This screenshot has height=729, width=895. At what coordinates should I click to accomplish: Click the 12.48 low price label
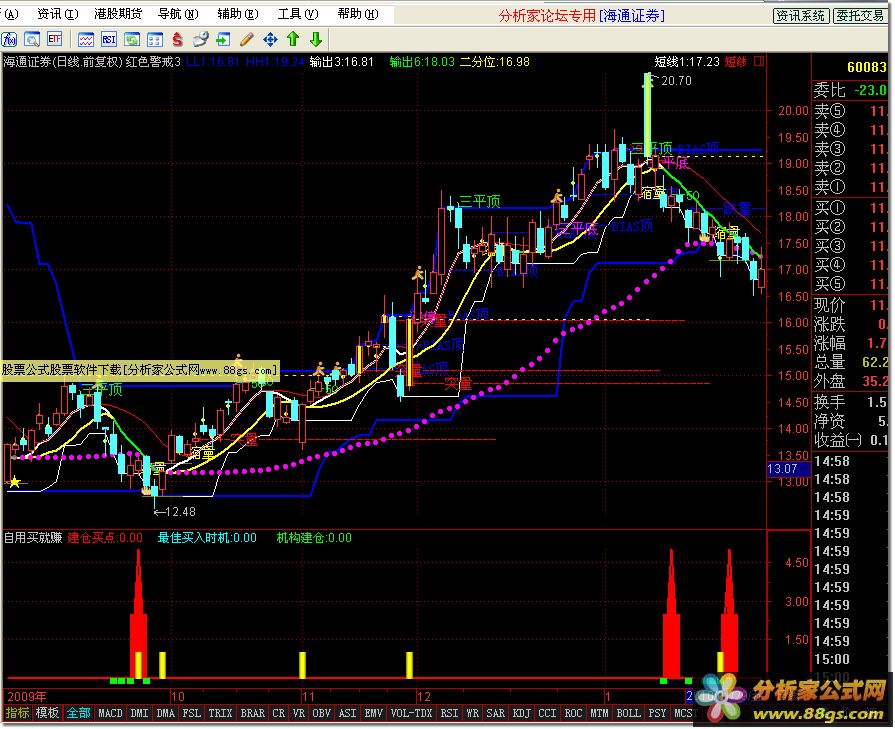(x=180, y=511)
